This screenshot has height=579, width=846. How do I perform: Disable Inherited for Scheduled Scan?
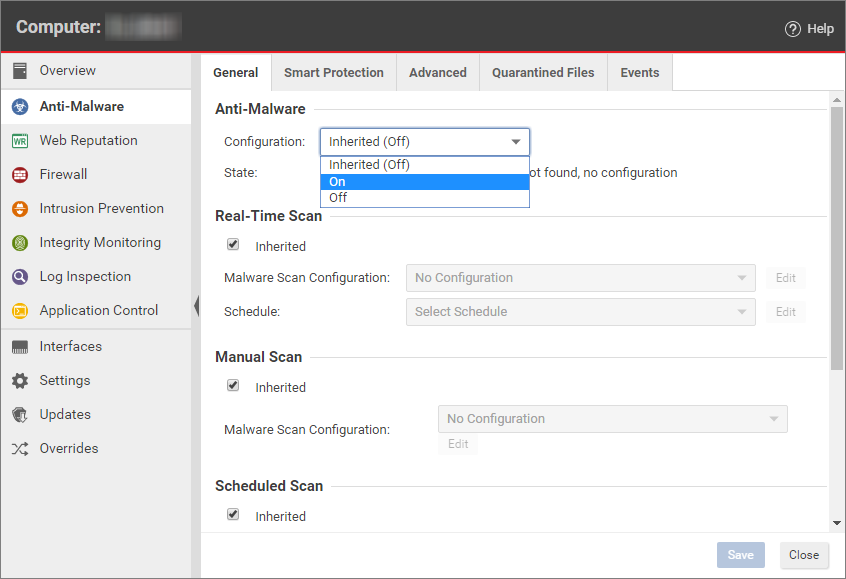[232, 514]
